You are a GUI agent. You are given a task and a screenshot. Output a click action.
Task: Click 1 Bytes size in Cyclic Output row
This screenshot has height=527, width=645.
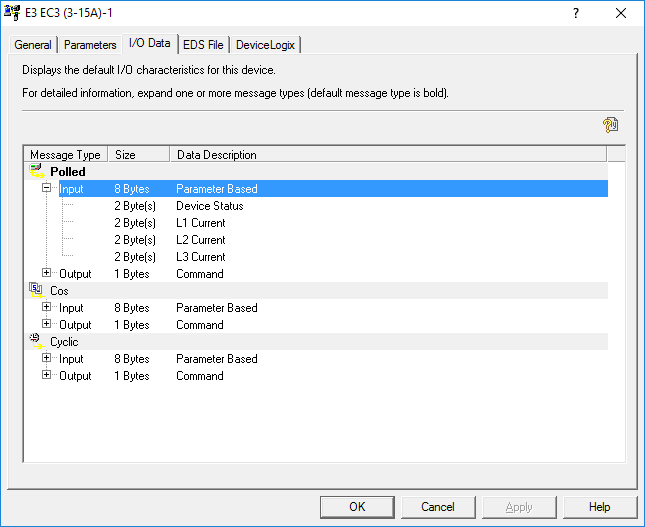pyautogui.click(x=132, y=376)
